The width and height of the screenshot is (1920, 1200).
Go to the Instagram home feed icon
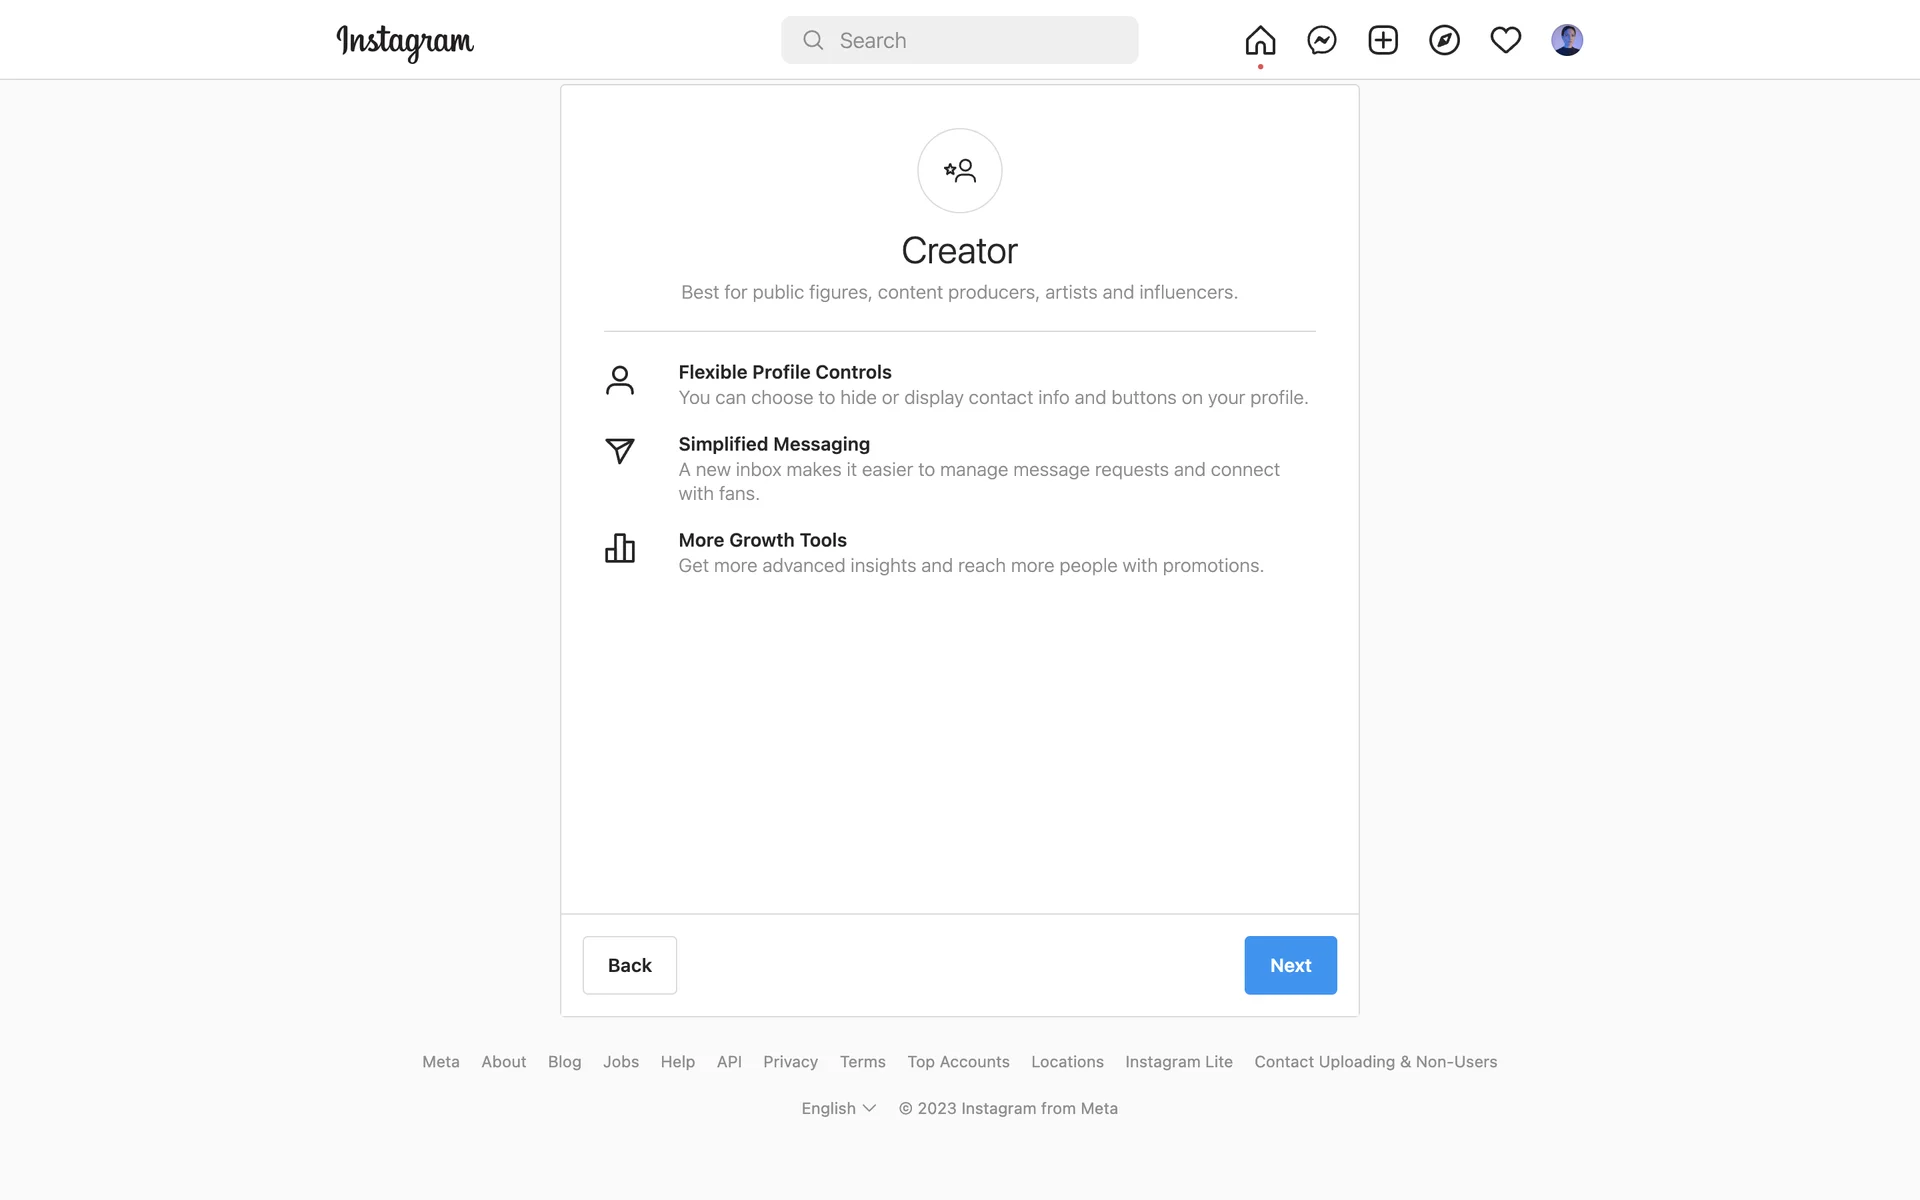1260,41
